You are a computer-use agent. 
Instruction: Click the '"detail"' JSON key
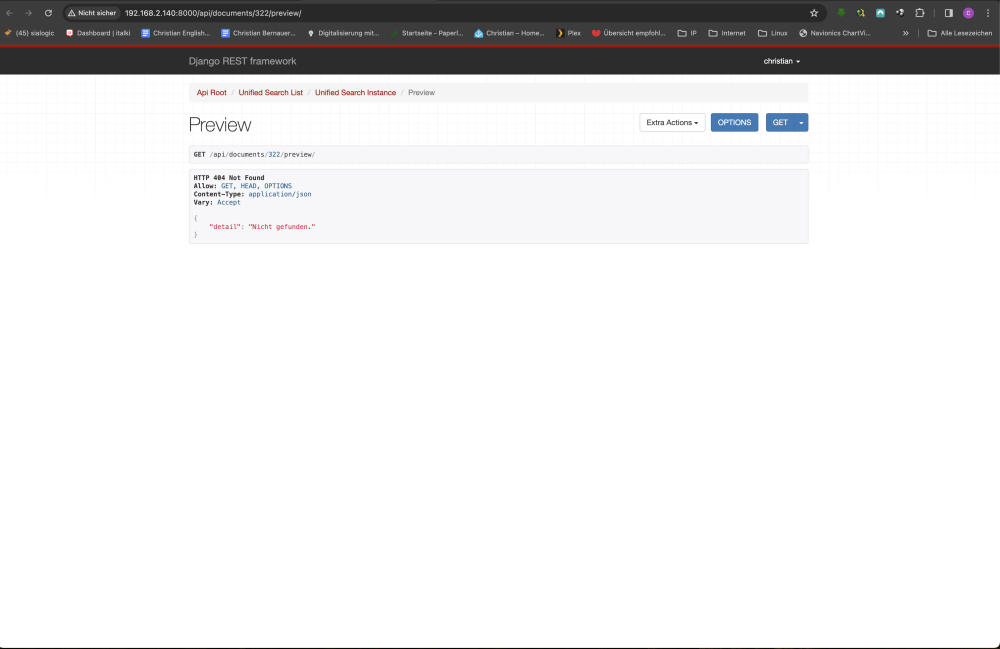224,227
